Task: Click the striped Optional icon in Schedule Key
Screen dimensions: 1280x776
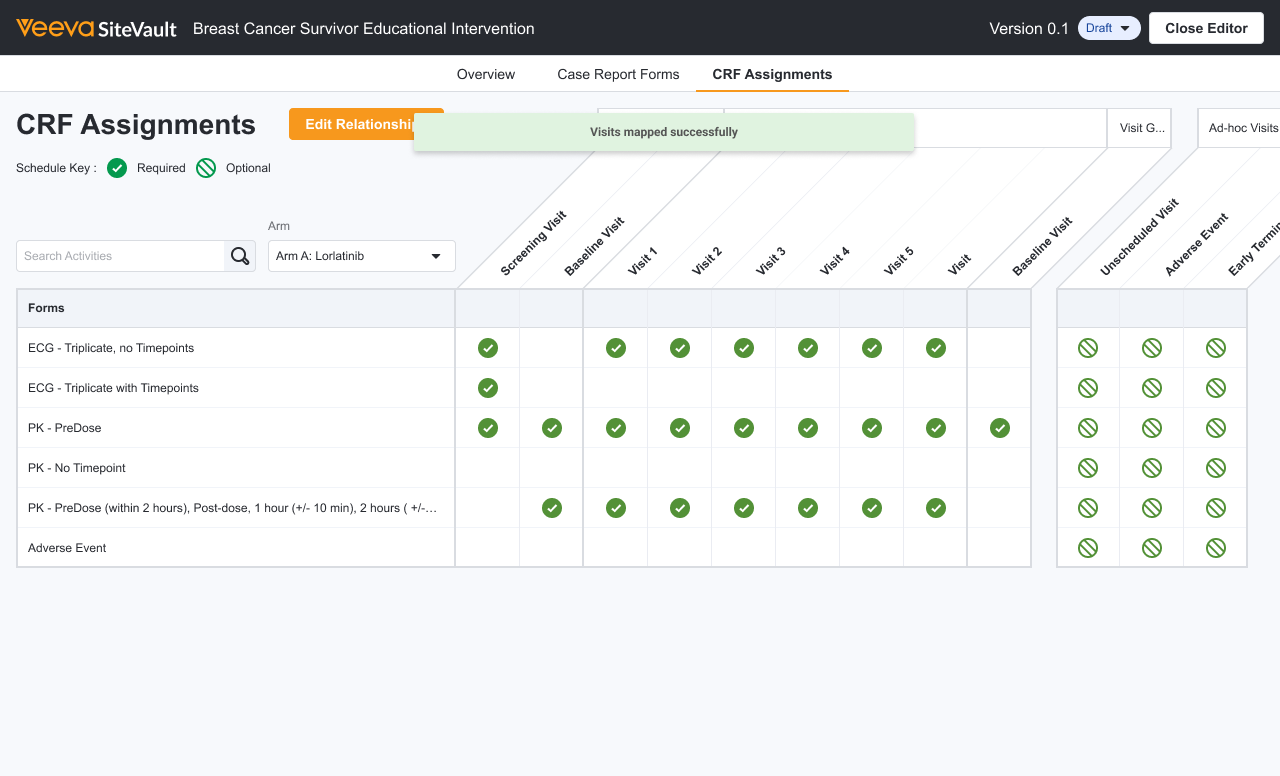Action: [x=206, y=168]
